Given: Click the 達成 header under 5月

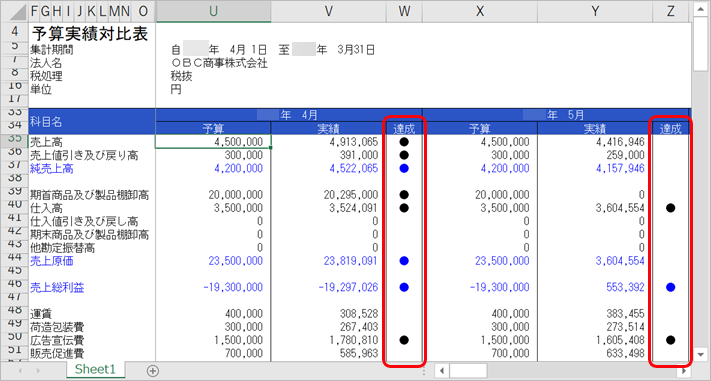Looking at the screenshot, I should tap(671, 128).
